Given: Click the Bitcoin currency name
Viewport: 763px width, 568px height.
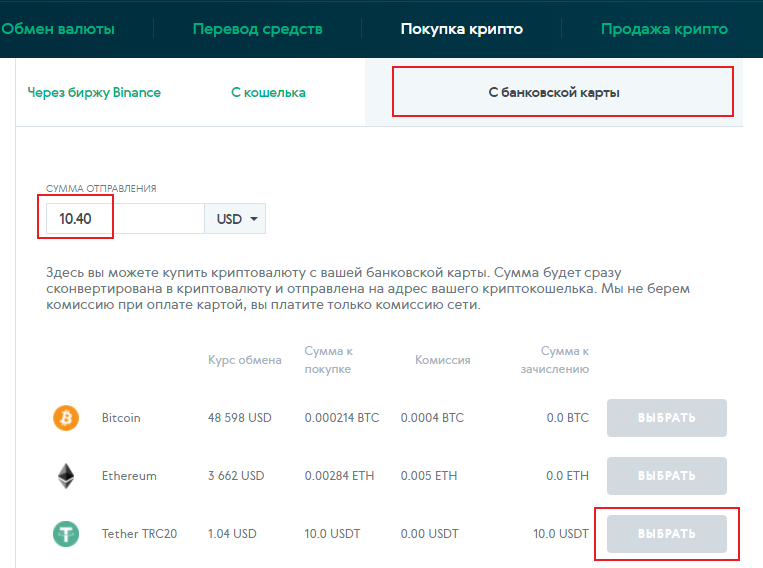Looking at the screenshot, I should pos(121,418).
